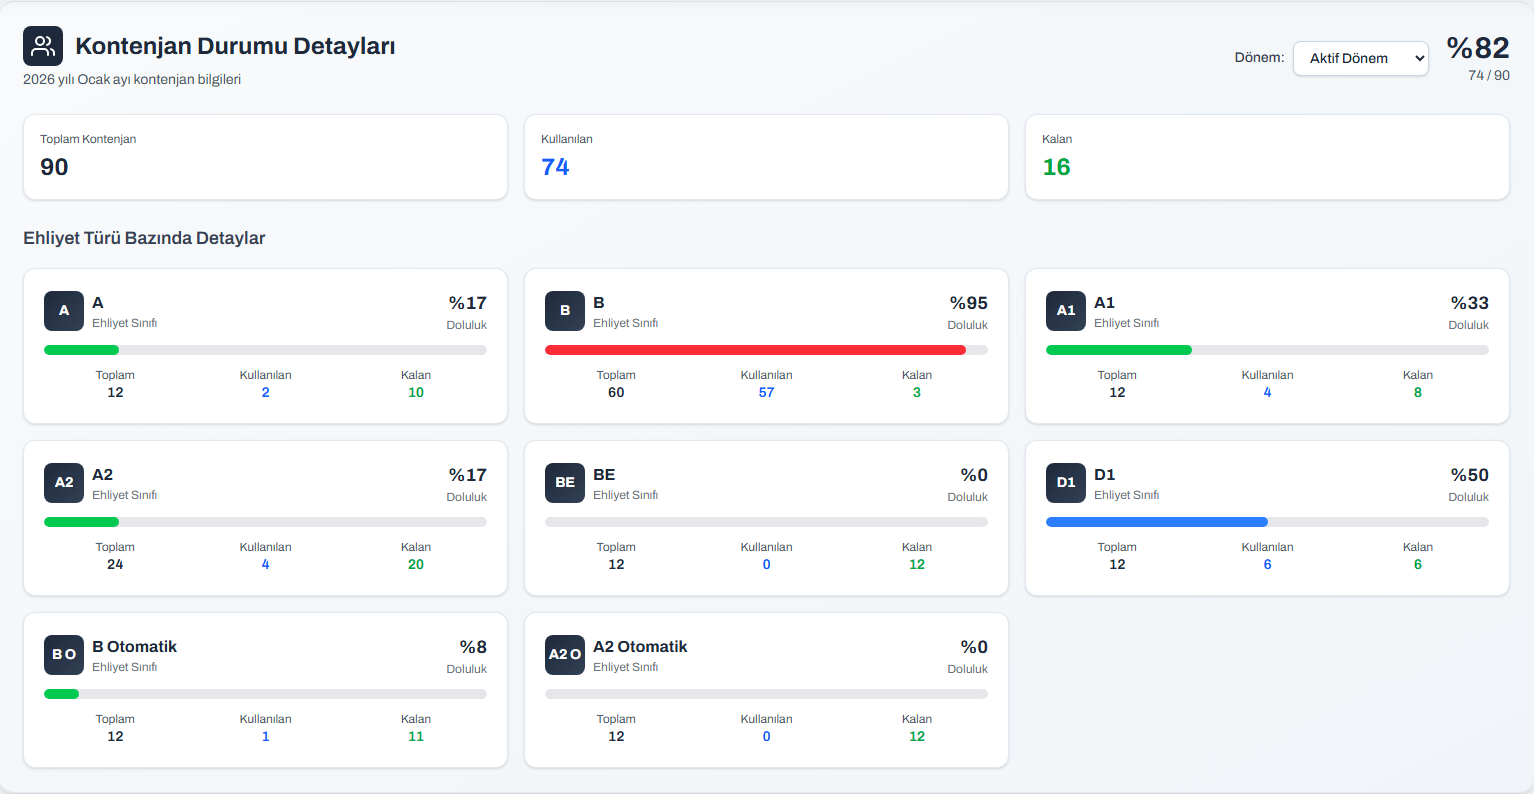Click the green A1 occupancy progress bar
The height and width of the screenshot is (794, 1534).
tap(1119, 350)
